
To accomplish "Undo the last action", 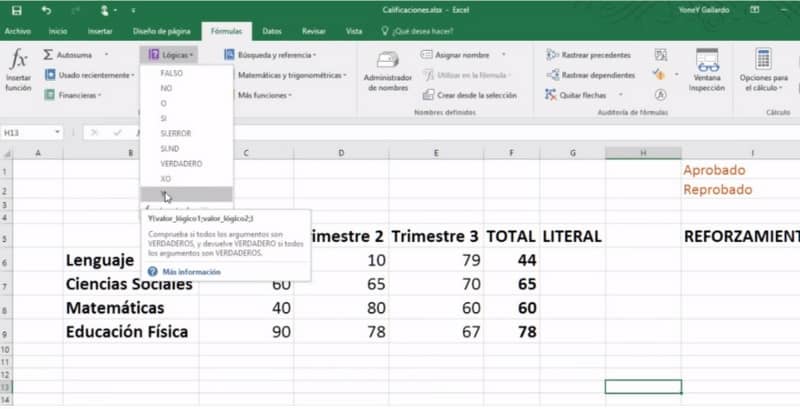I will coord(46,10).
